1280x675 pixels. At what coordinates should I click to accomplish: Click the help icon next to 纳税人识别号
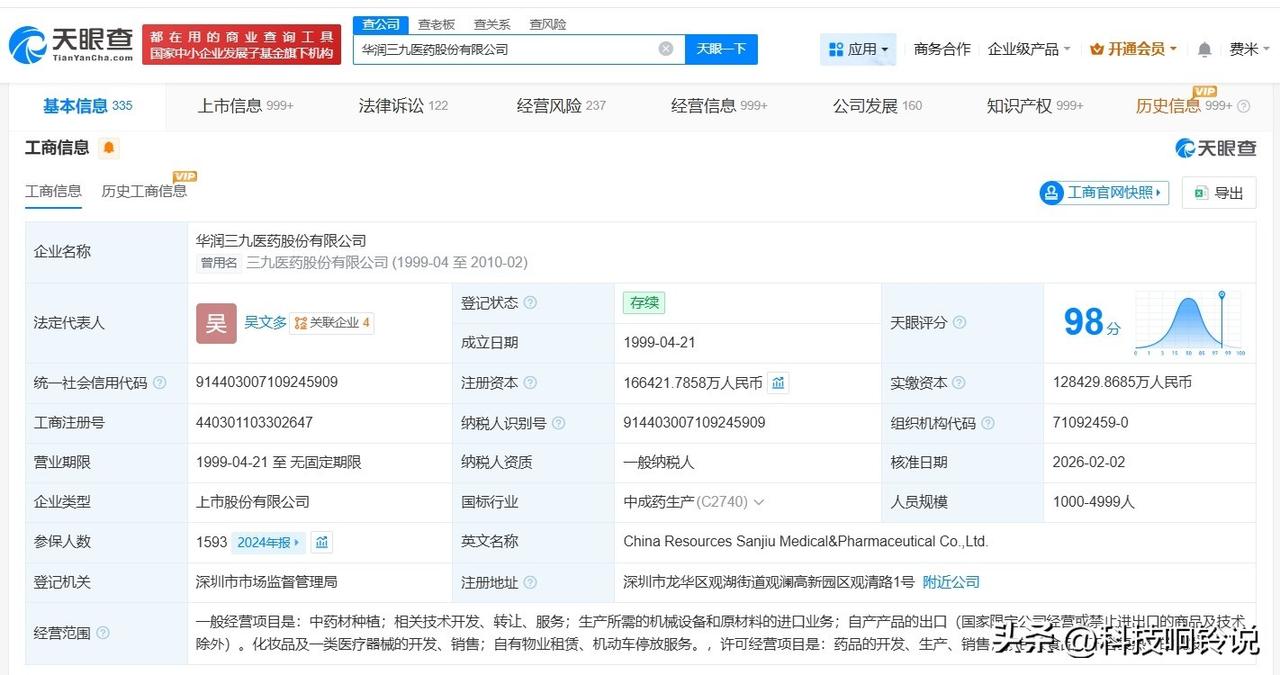tap(558, 423)
